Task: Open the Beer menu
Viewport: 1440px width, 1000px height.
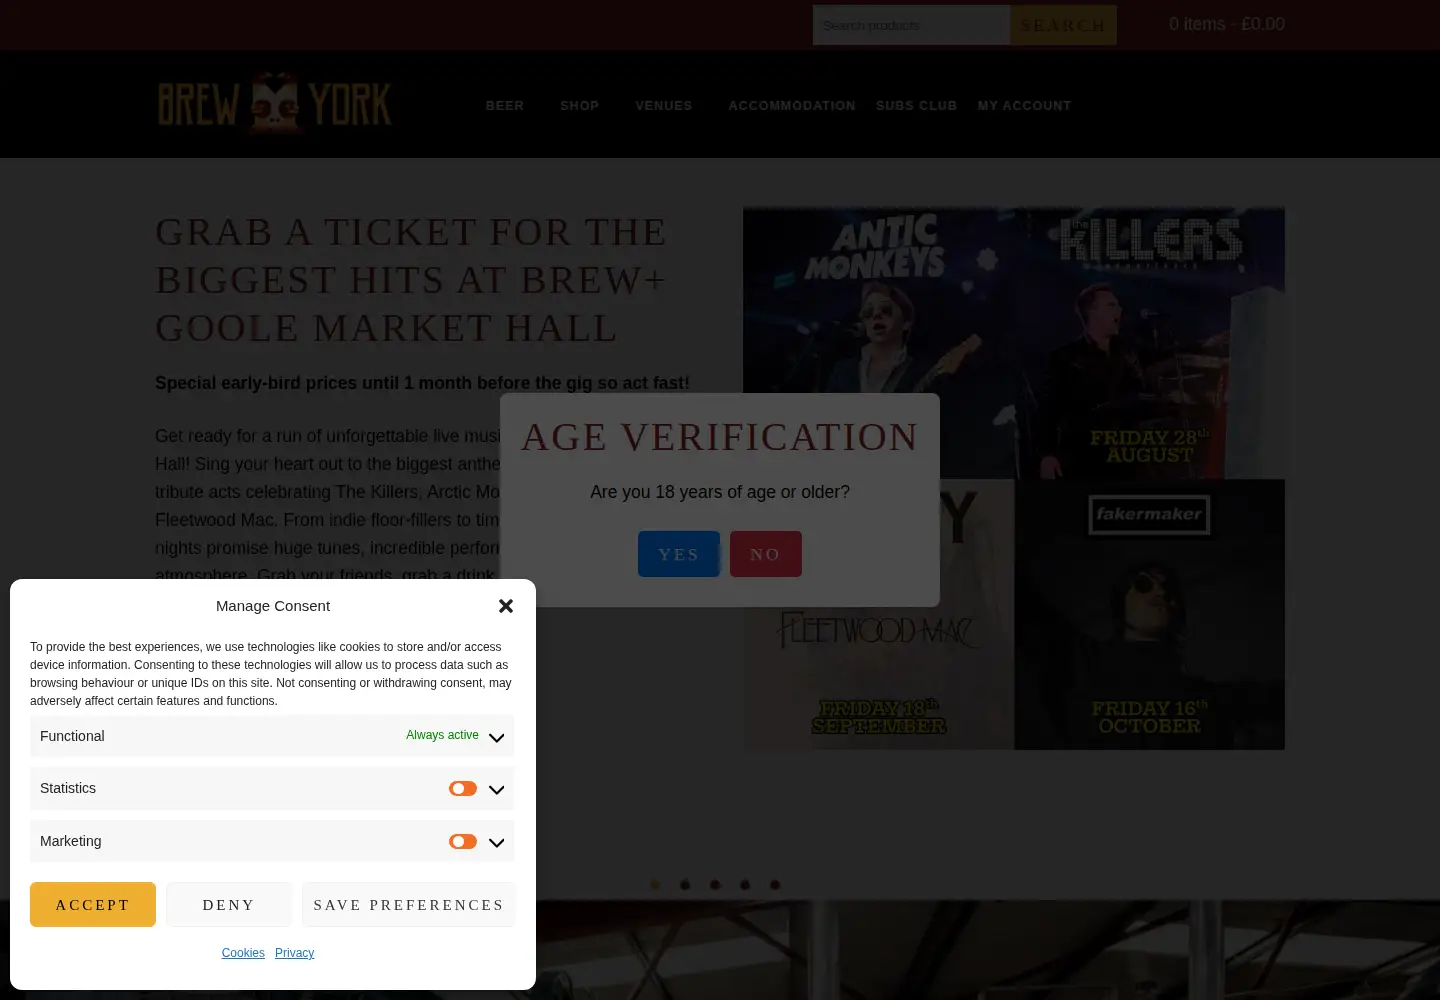Action: click(505, 105)
